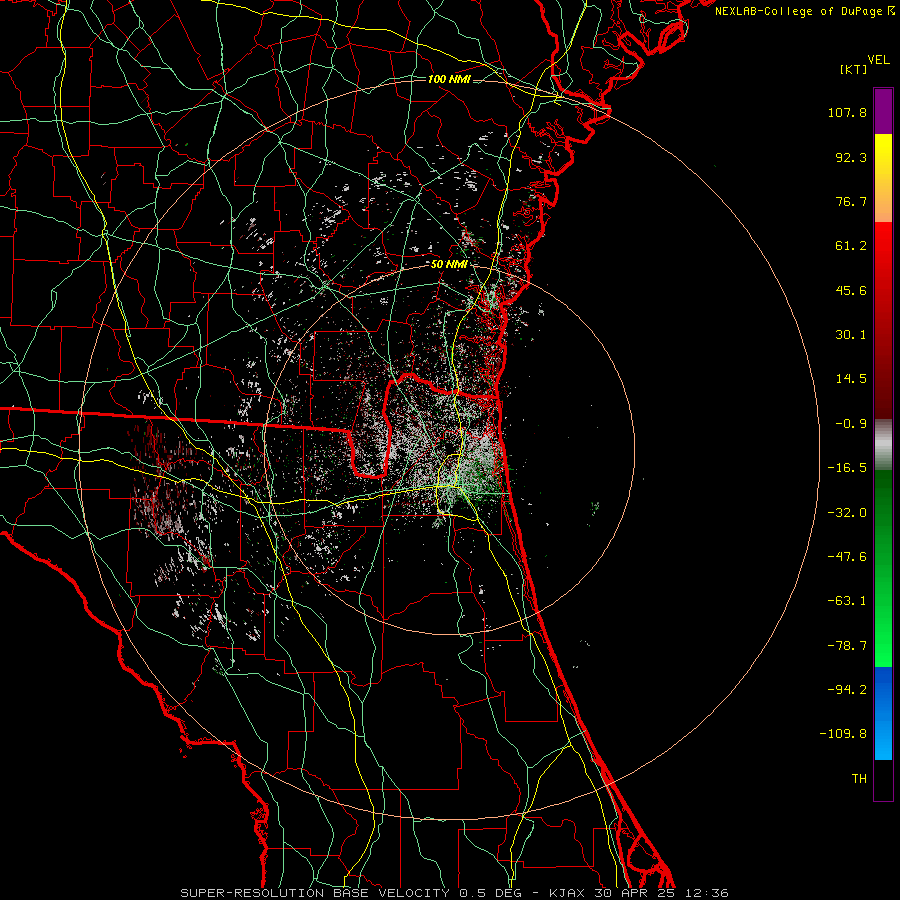Click the 45.6 velocity scale value

851,290
